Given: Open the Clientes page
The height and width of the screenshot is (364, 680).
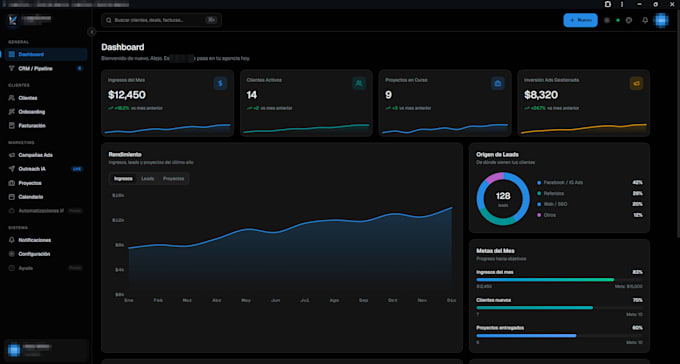Looking at the screenshot, I should 46,98.
